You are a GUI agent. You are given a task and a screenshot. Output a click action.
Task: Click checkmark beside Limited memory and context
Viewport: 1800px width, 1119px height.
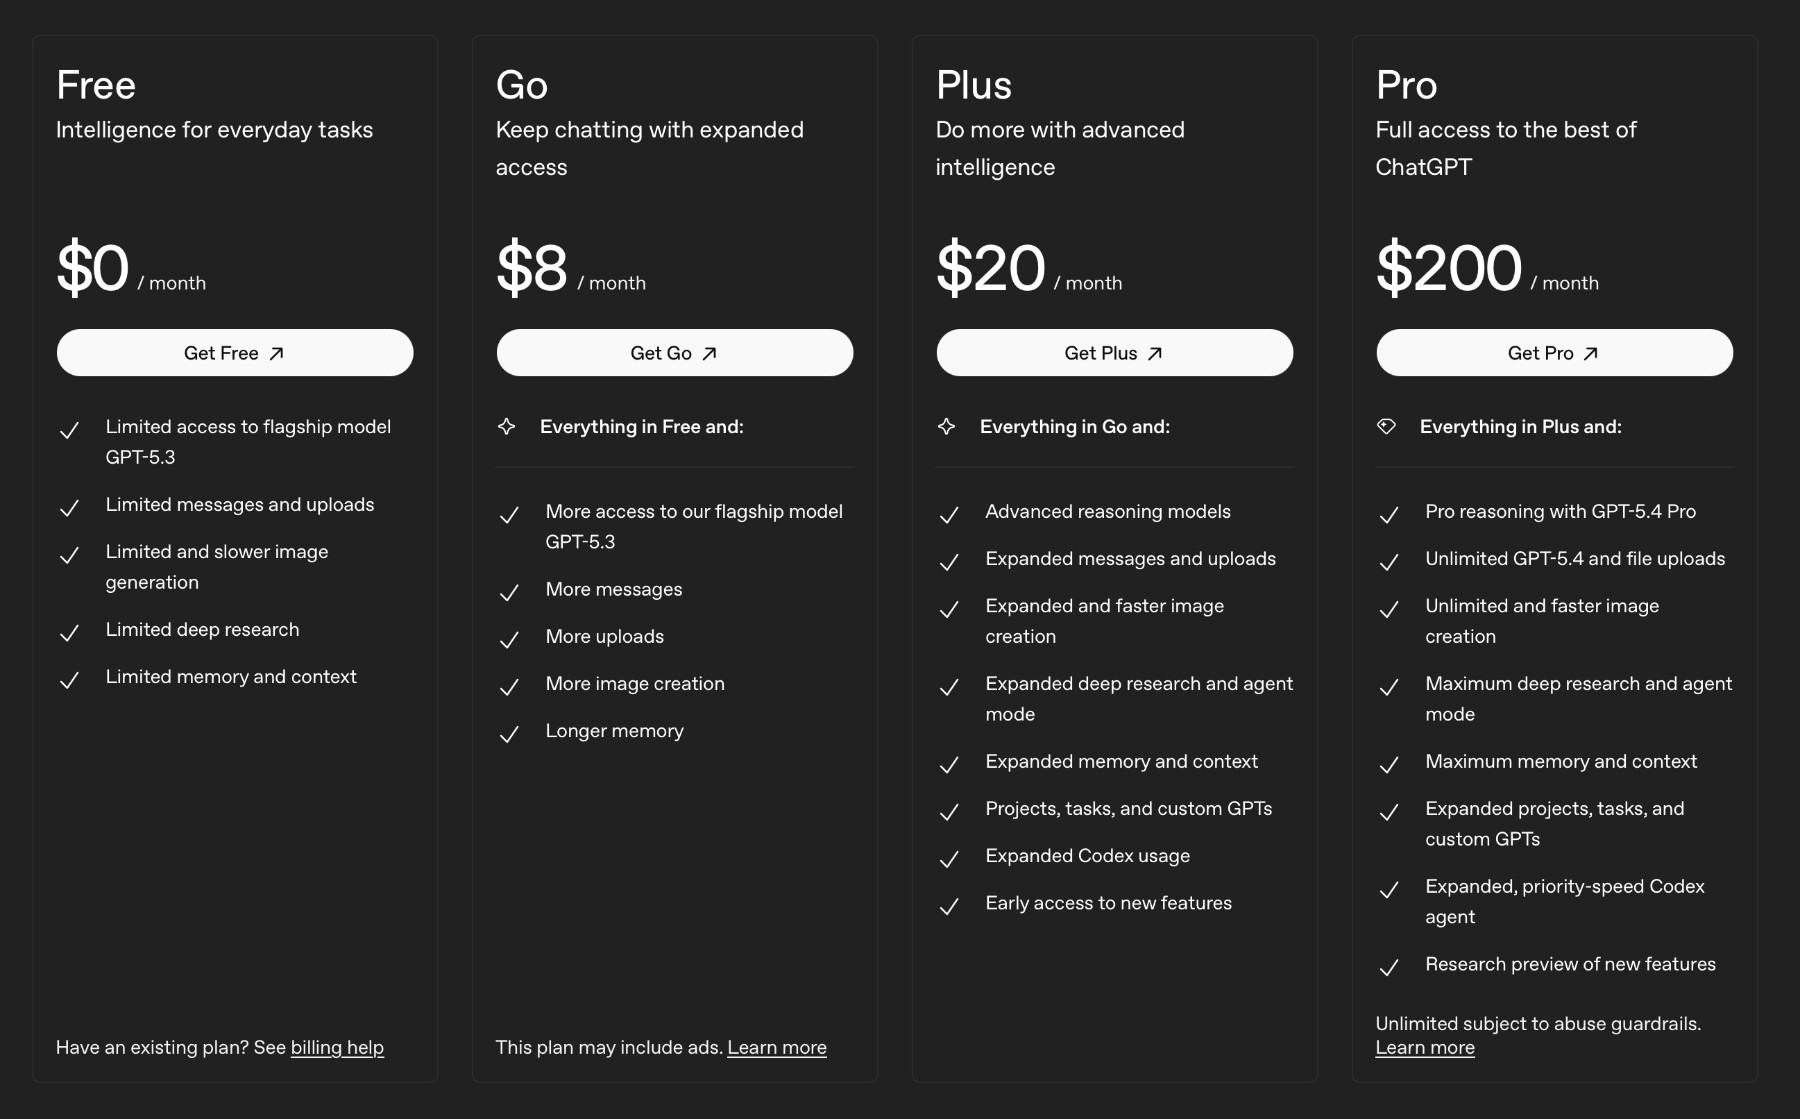click(x=69, y=680)
